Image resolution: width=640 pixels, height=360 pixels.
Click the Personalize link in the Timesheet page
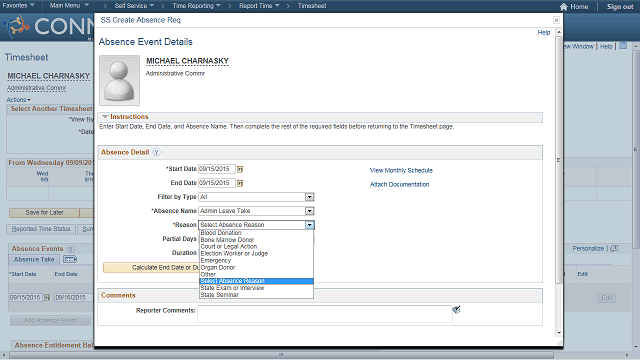point(588,248)
